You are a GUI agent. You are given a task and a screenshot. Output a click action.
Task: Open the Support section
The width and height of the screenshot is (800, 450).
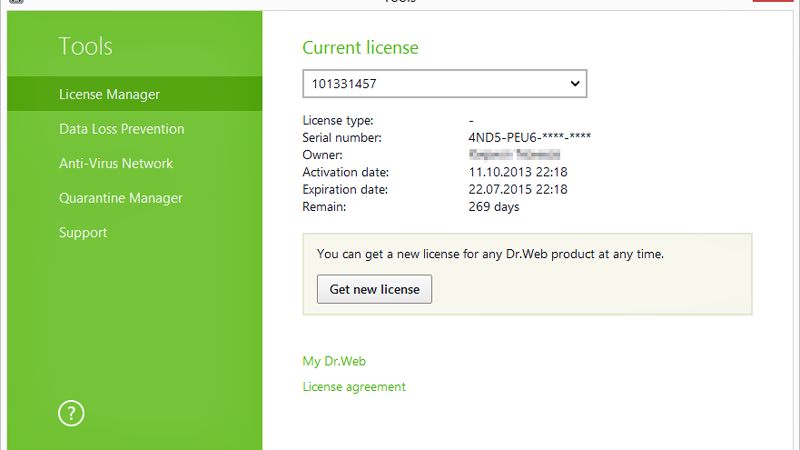click(83, 233)
